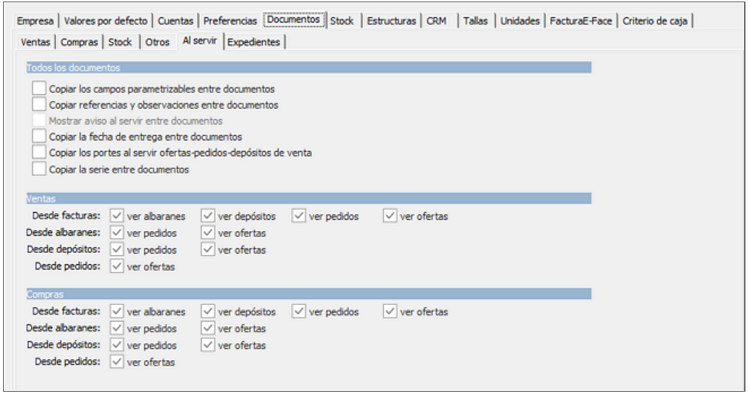Select the Documentos tab
Screen dimensions: 750x397
tap(294, 20)
